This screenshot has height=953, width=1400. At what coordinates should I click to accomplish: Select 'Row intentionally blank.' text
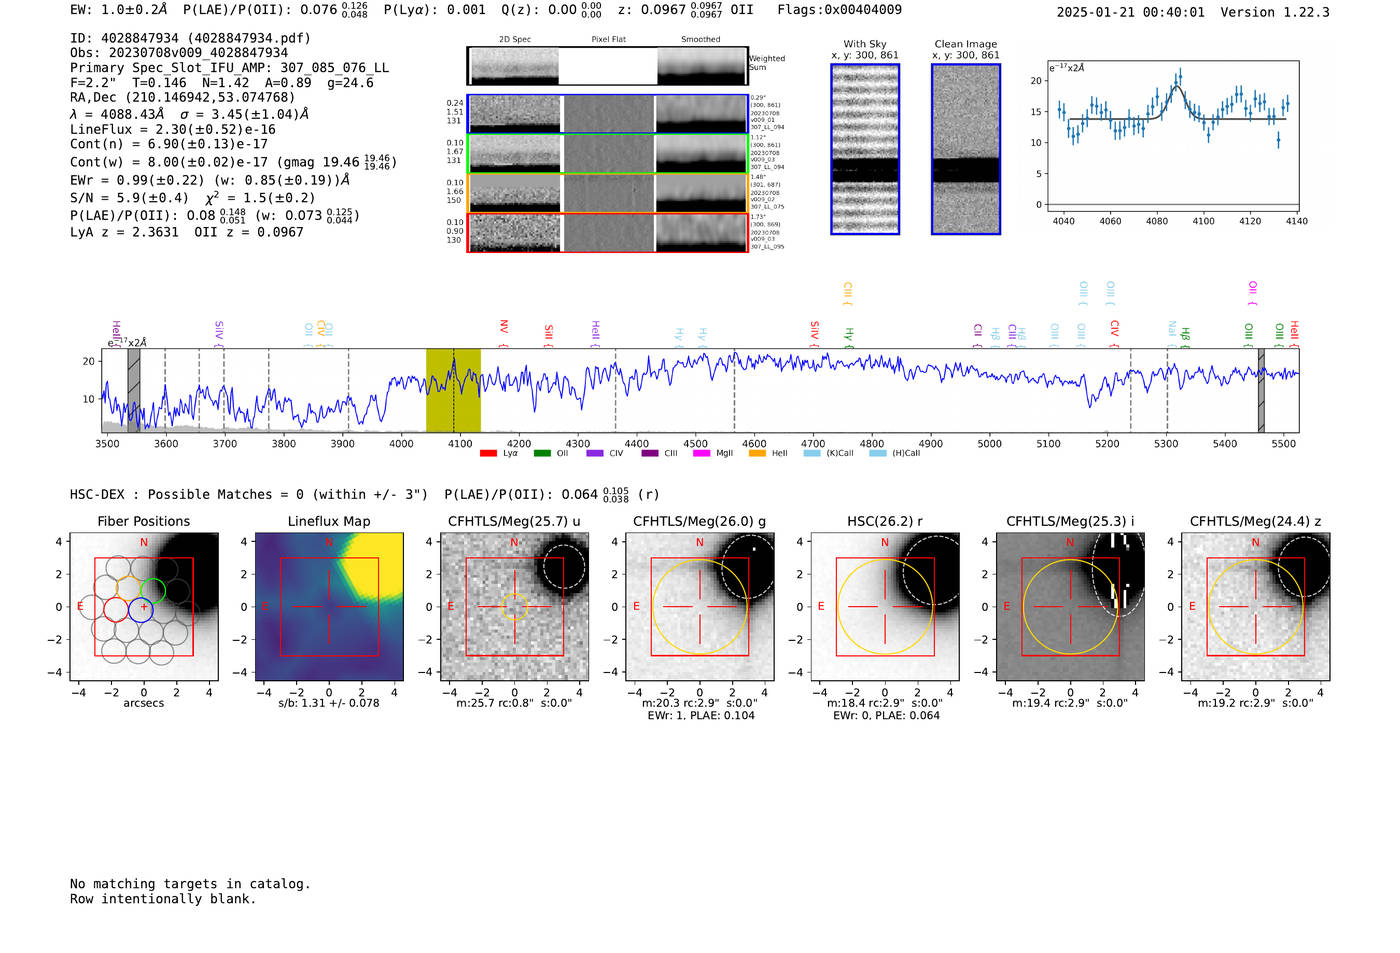[163, 899]
